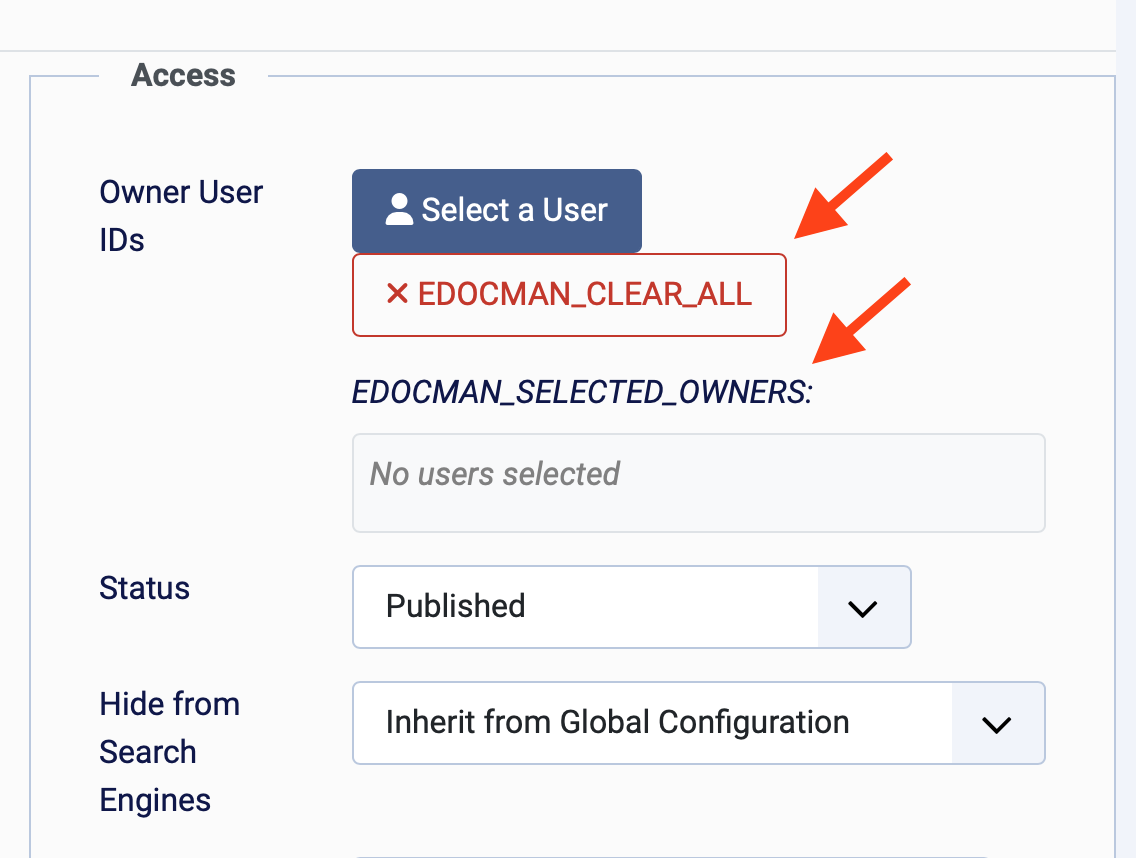Viewport: 1136px width, 858px height.
Task: Expand the Inherit from Global Configuration dropdown
Action: [698, 723]
